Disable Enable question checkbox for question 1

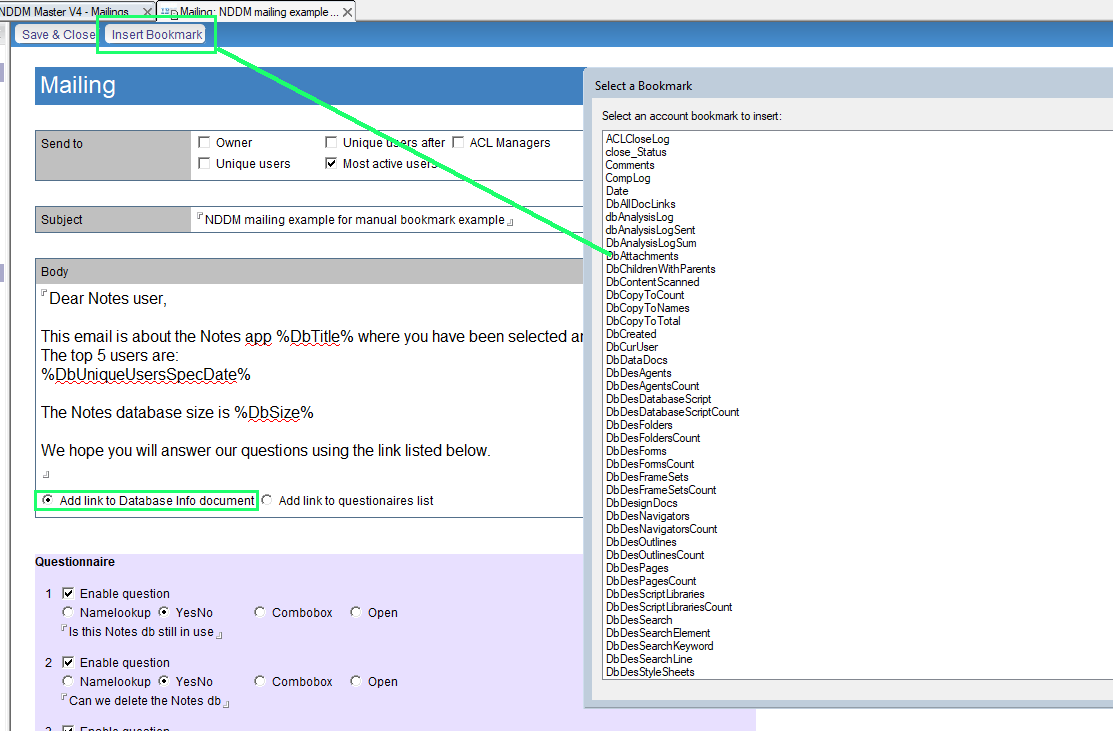pos(69,594)
